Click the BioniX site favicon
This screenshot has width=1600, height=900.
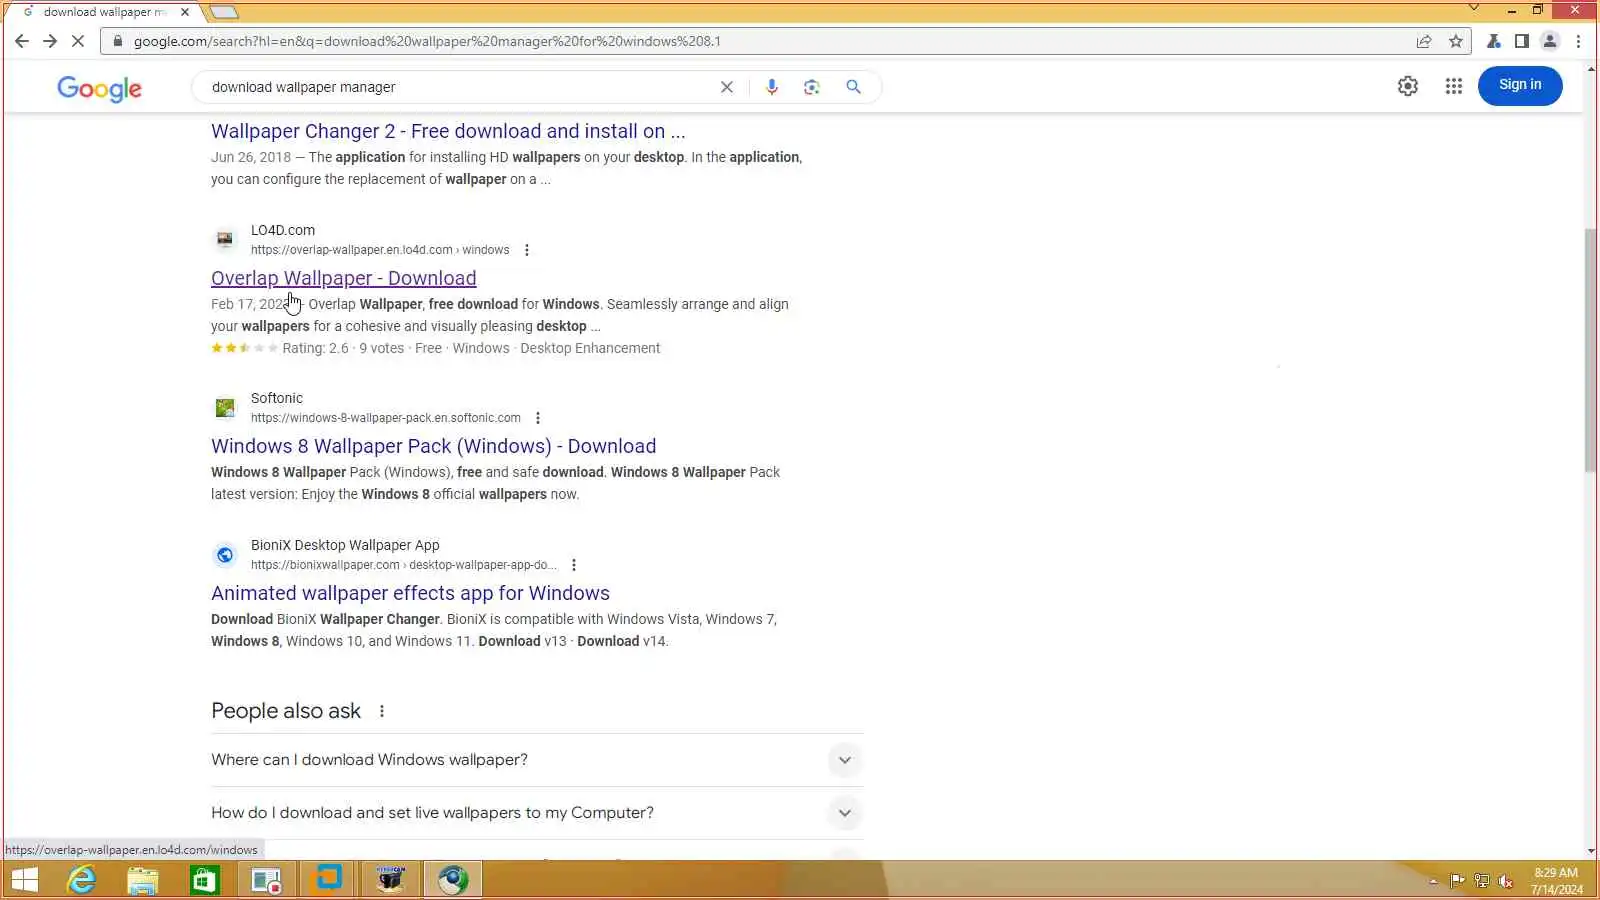pos(225,554)
